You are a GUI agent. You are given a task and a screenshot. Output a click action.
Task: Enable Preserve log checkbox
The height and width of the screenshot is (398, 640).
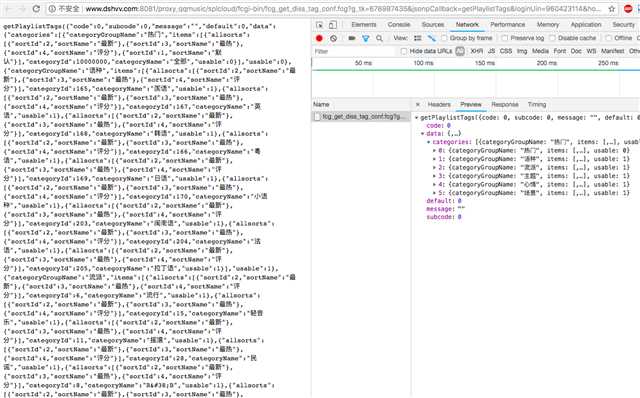pos(505,38)
